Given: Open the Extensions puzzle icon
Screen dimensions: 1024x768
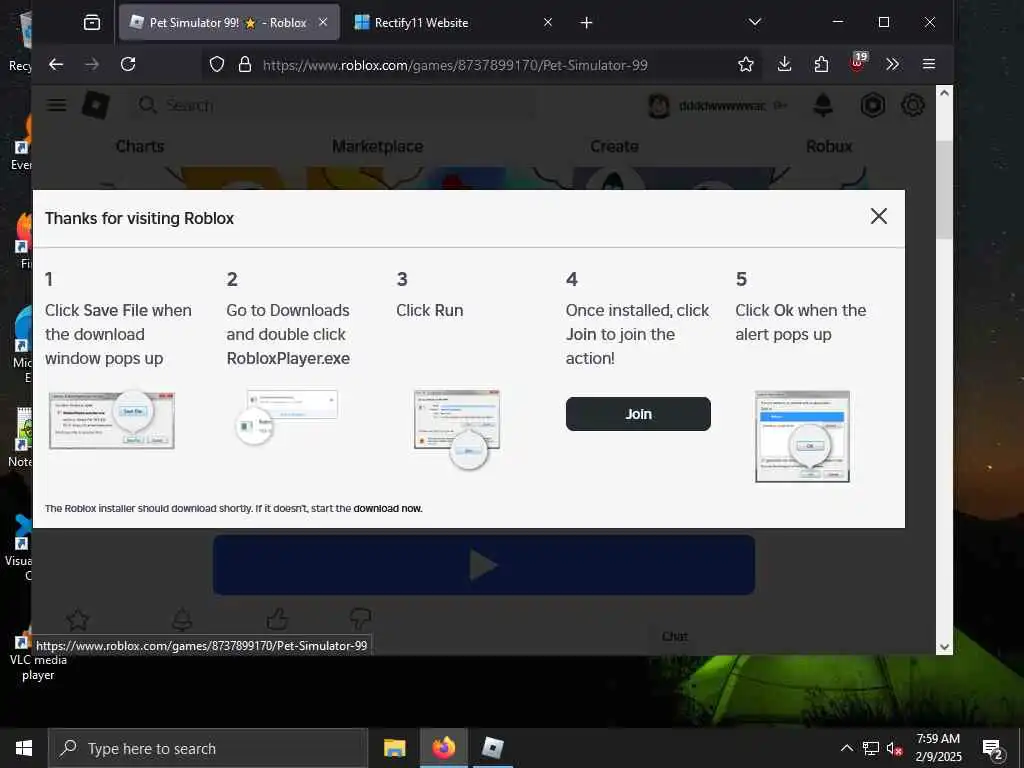Looking at the screenshot, I should pos(821,64).
